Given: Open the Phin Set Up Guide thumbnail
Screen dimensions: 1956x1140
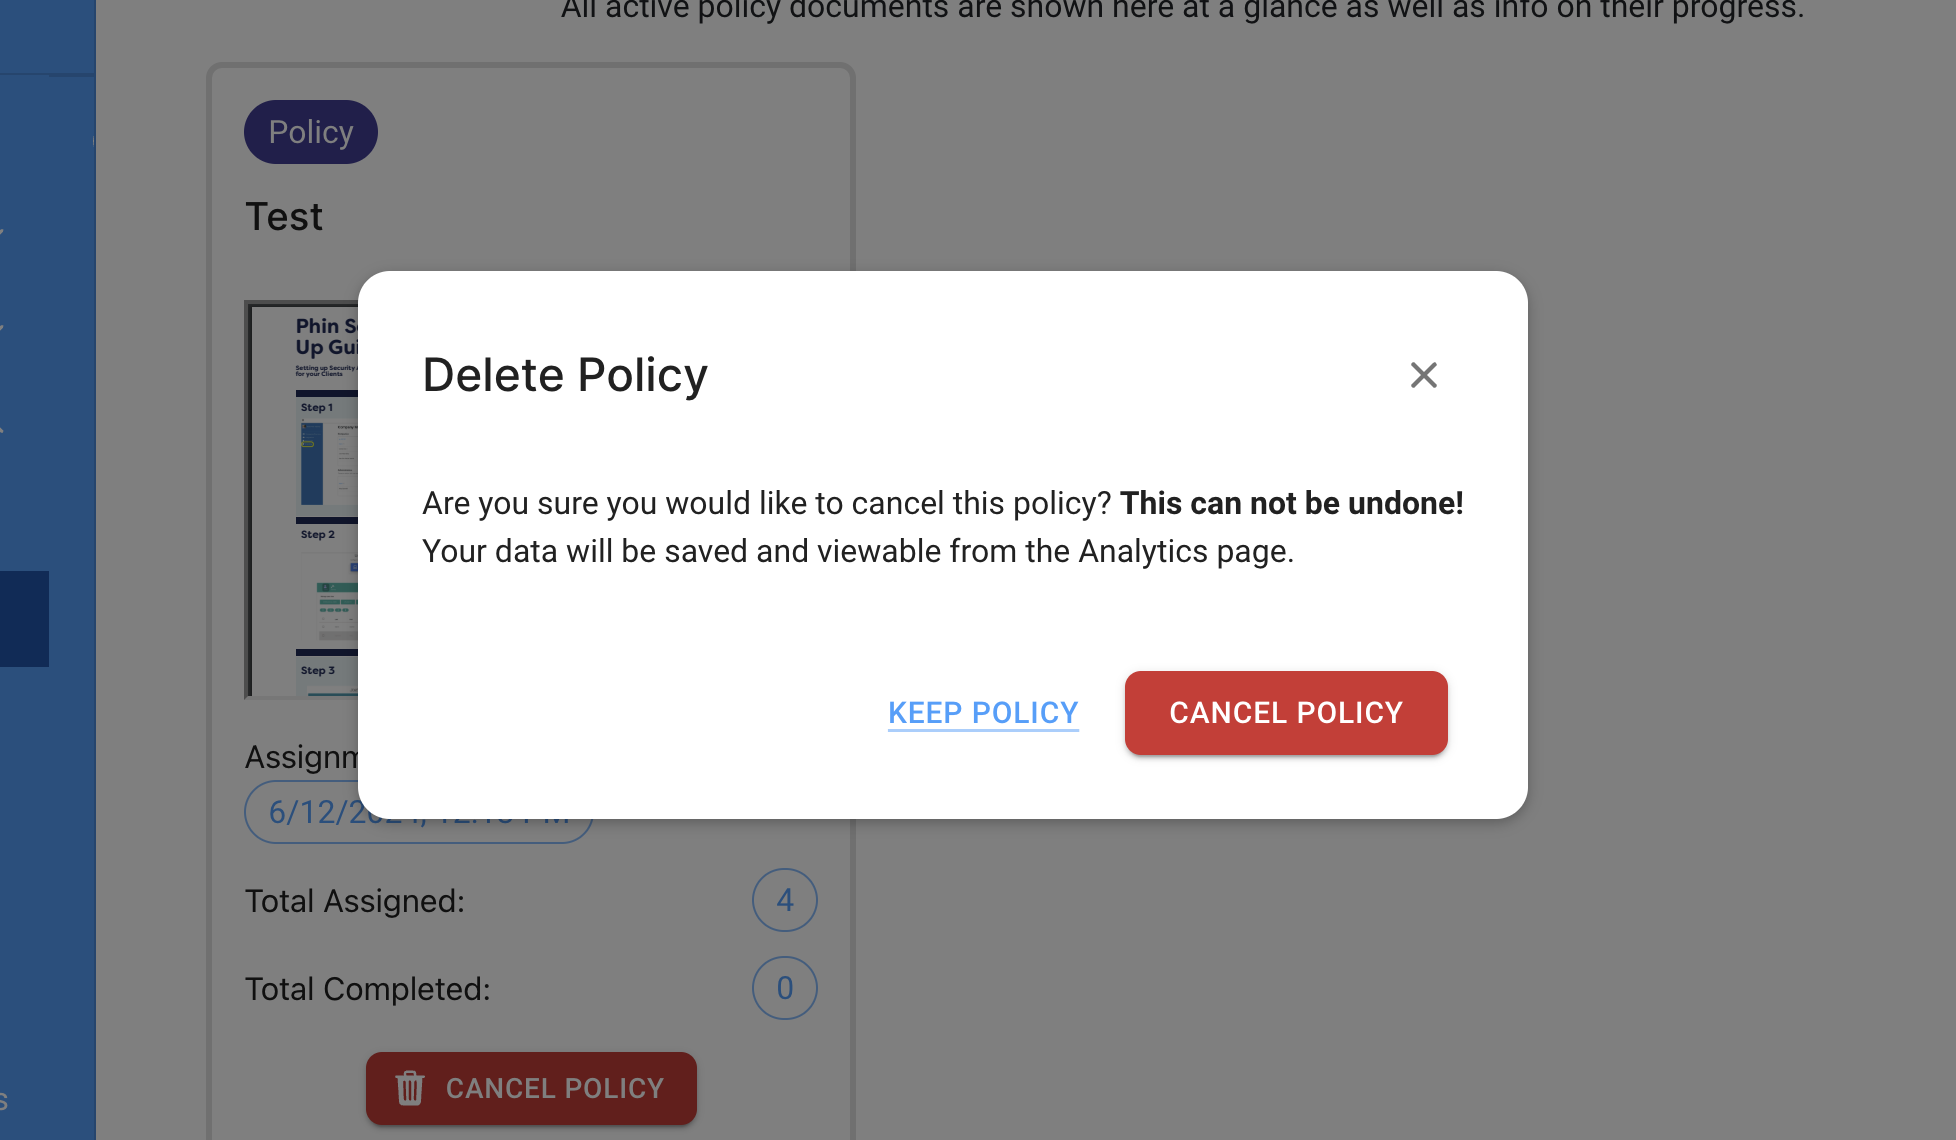Looking at the screenshot, I should point(302,499).
